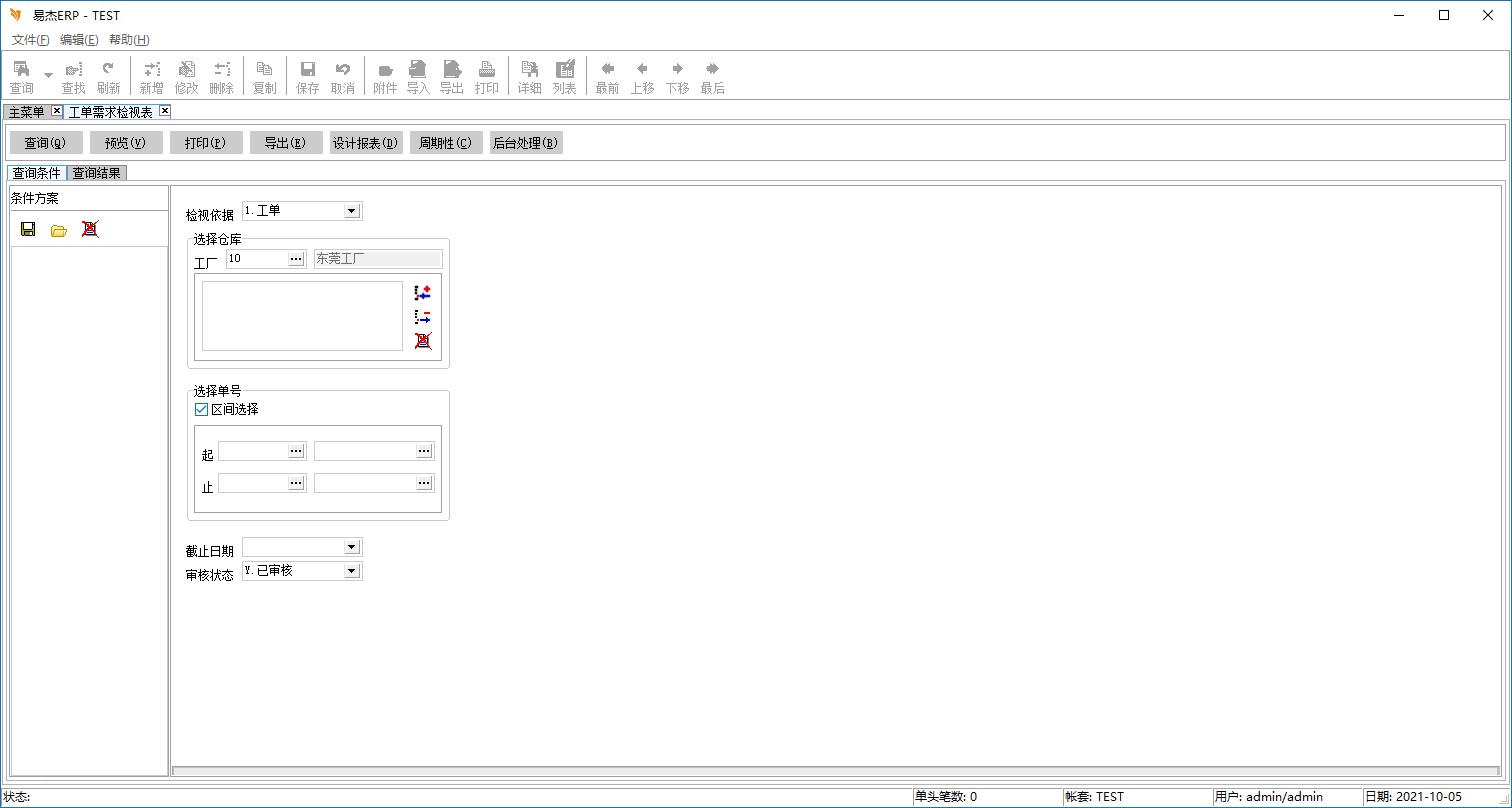Click the 查找 toolbar icon
The width and height of the screenshot is (1512, 808).
[73, 77]
